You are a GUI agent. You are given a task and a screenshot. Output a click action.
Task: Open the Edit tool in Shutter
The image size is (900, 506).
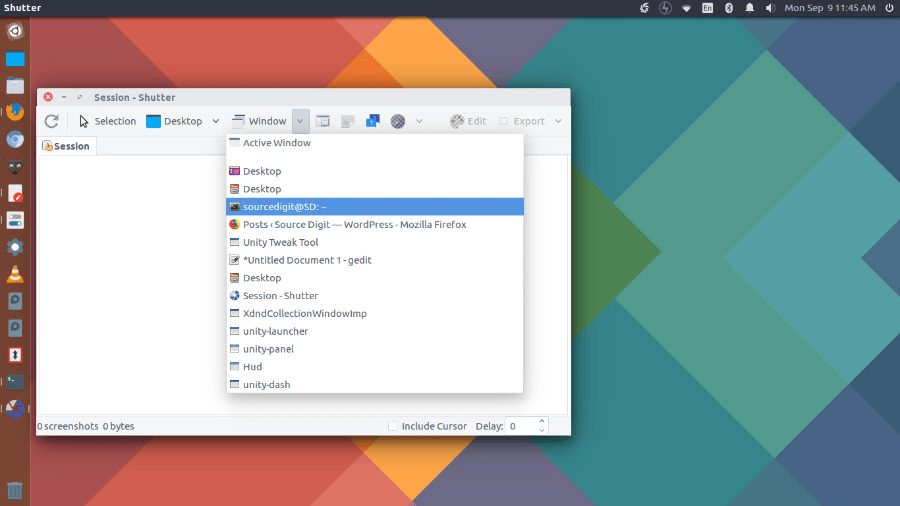click(x=468, y=121)
